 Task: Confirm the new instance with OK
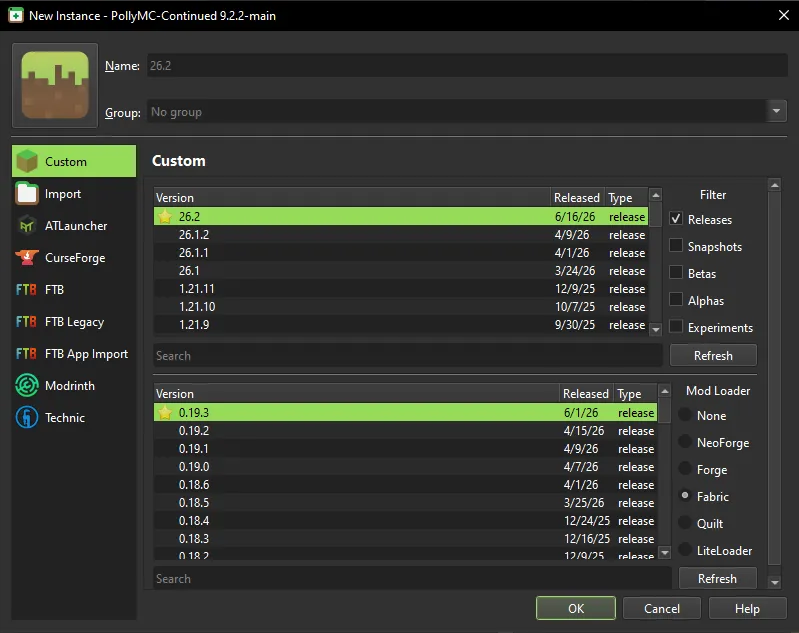576,608
